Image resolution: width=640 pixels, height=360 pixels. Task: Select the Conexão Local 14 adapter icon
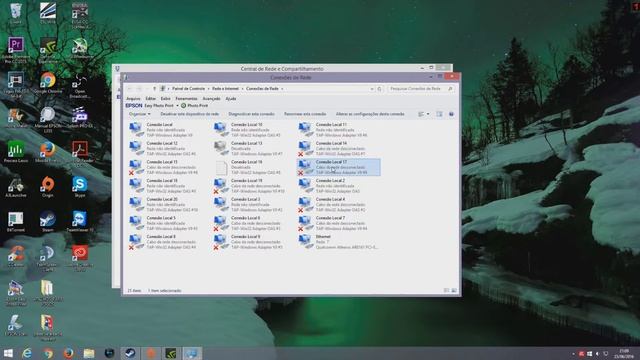pos(305,148)
